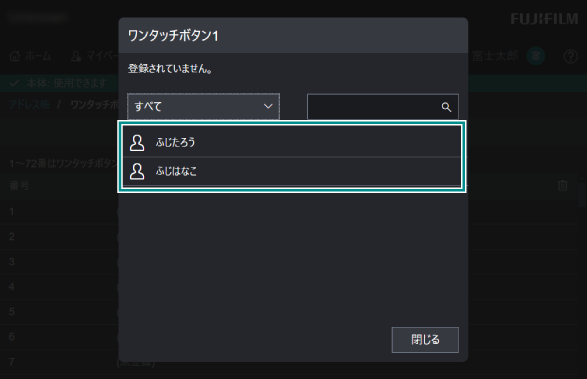The width and height of the screenshot is (587, 379).
Task: Select row number 5 in the list
Action: 12,312
